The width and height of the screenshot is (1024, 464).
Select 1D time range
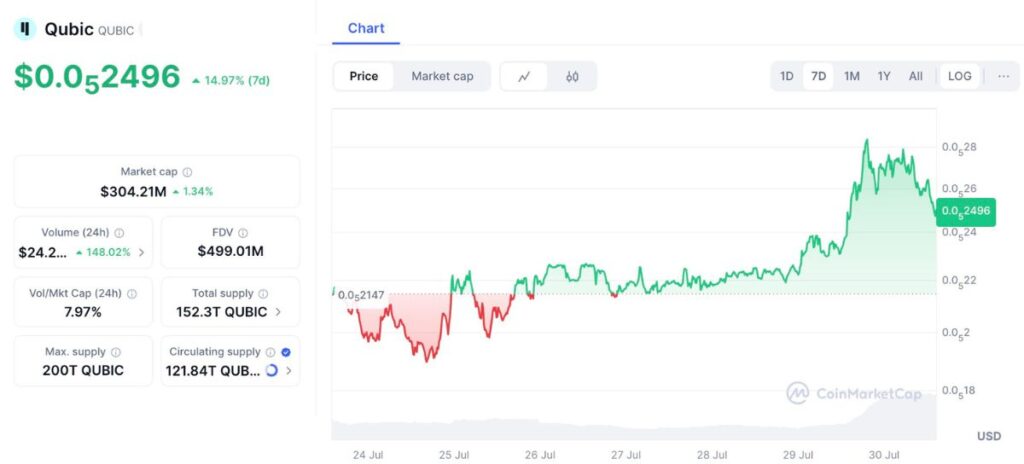pyautogui.click(x=787, y=76)
